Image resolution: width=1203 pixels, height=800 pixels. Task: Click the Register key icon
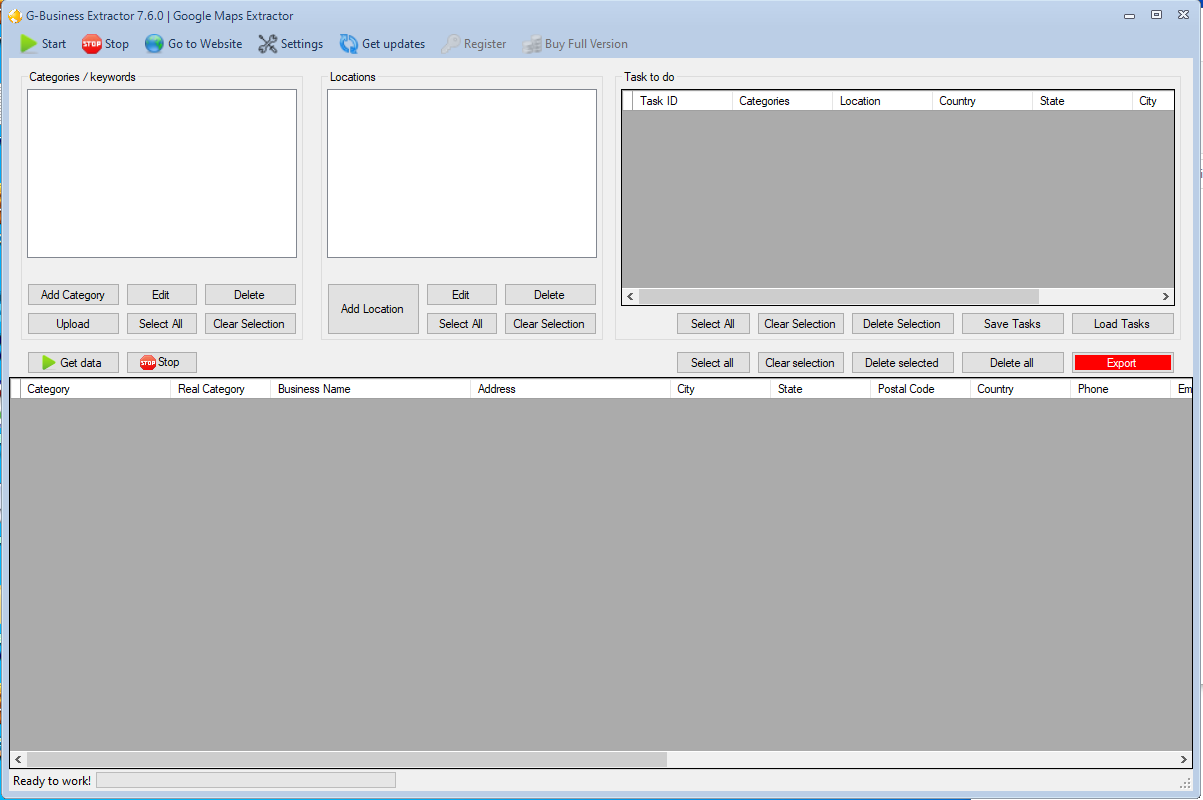point(451,44)
